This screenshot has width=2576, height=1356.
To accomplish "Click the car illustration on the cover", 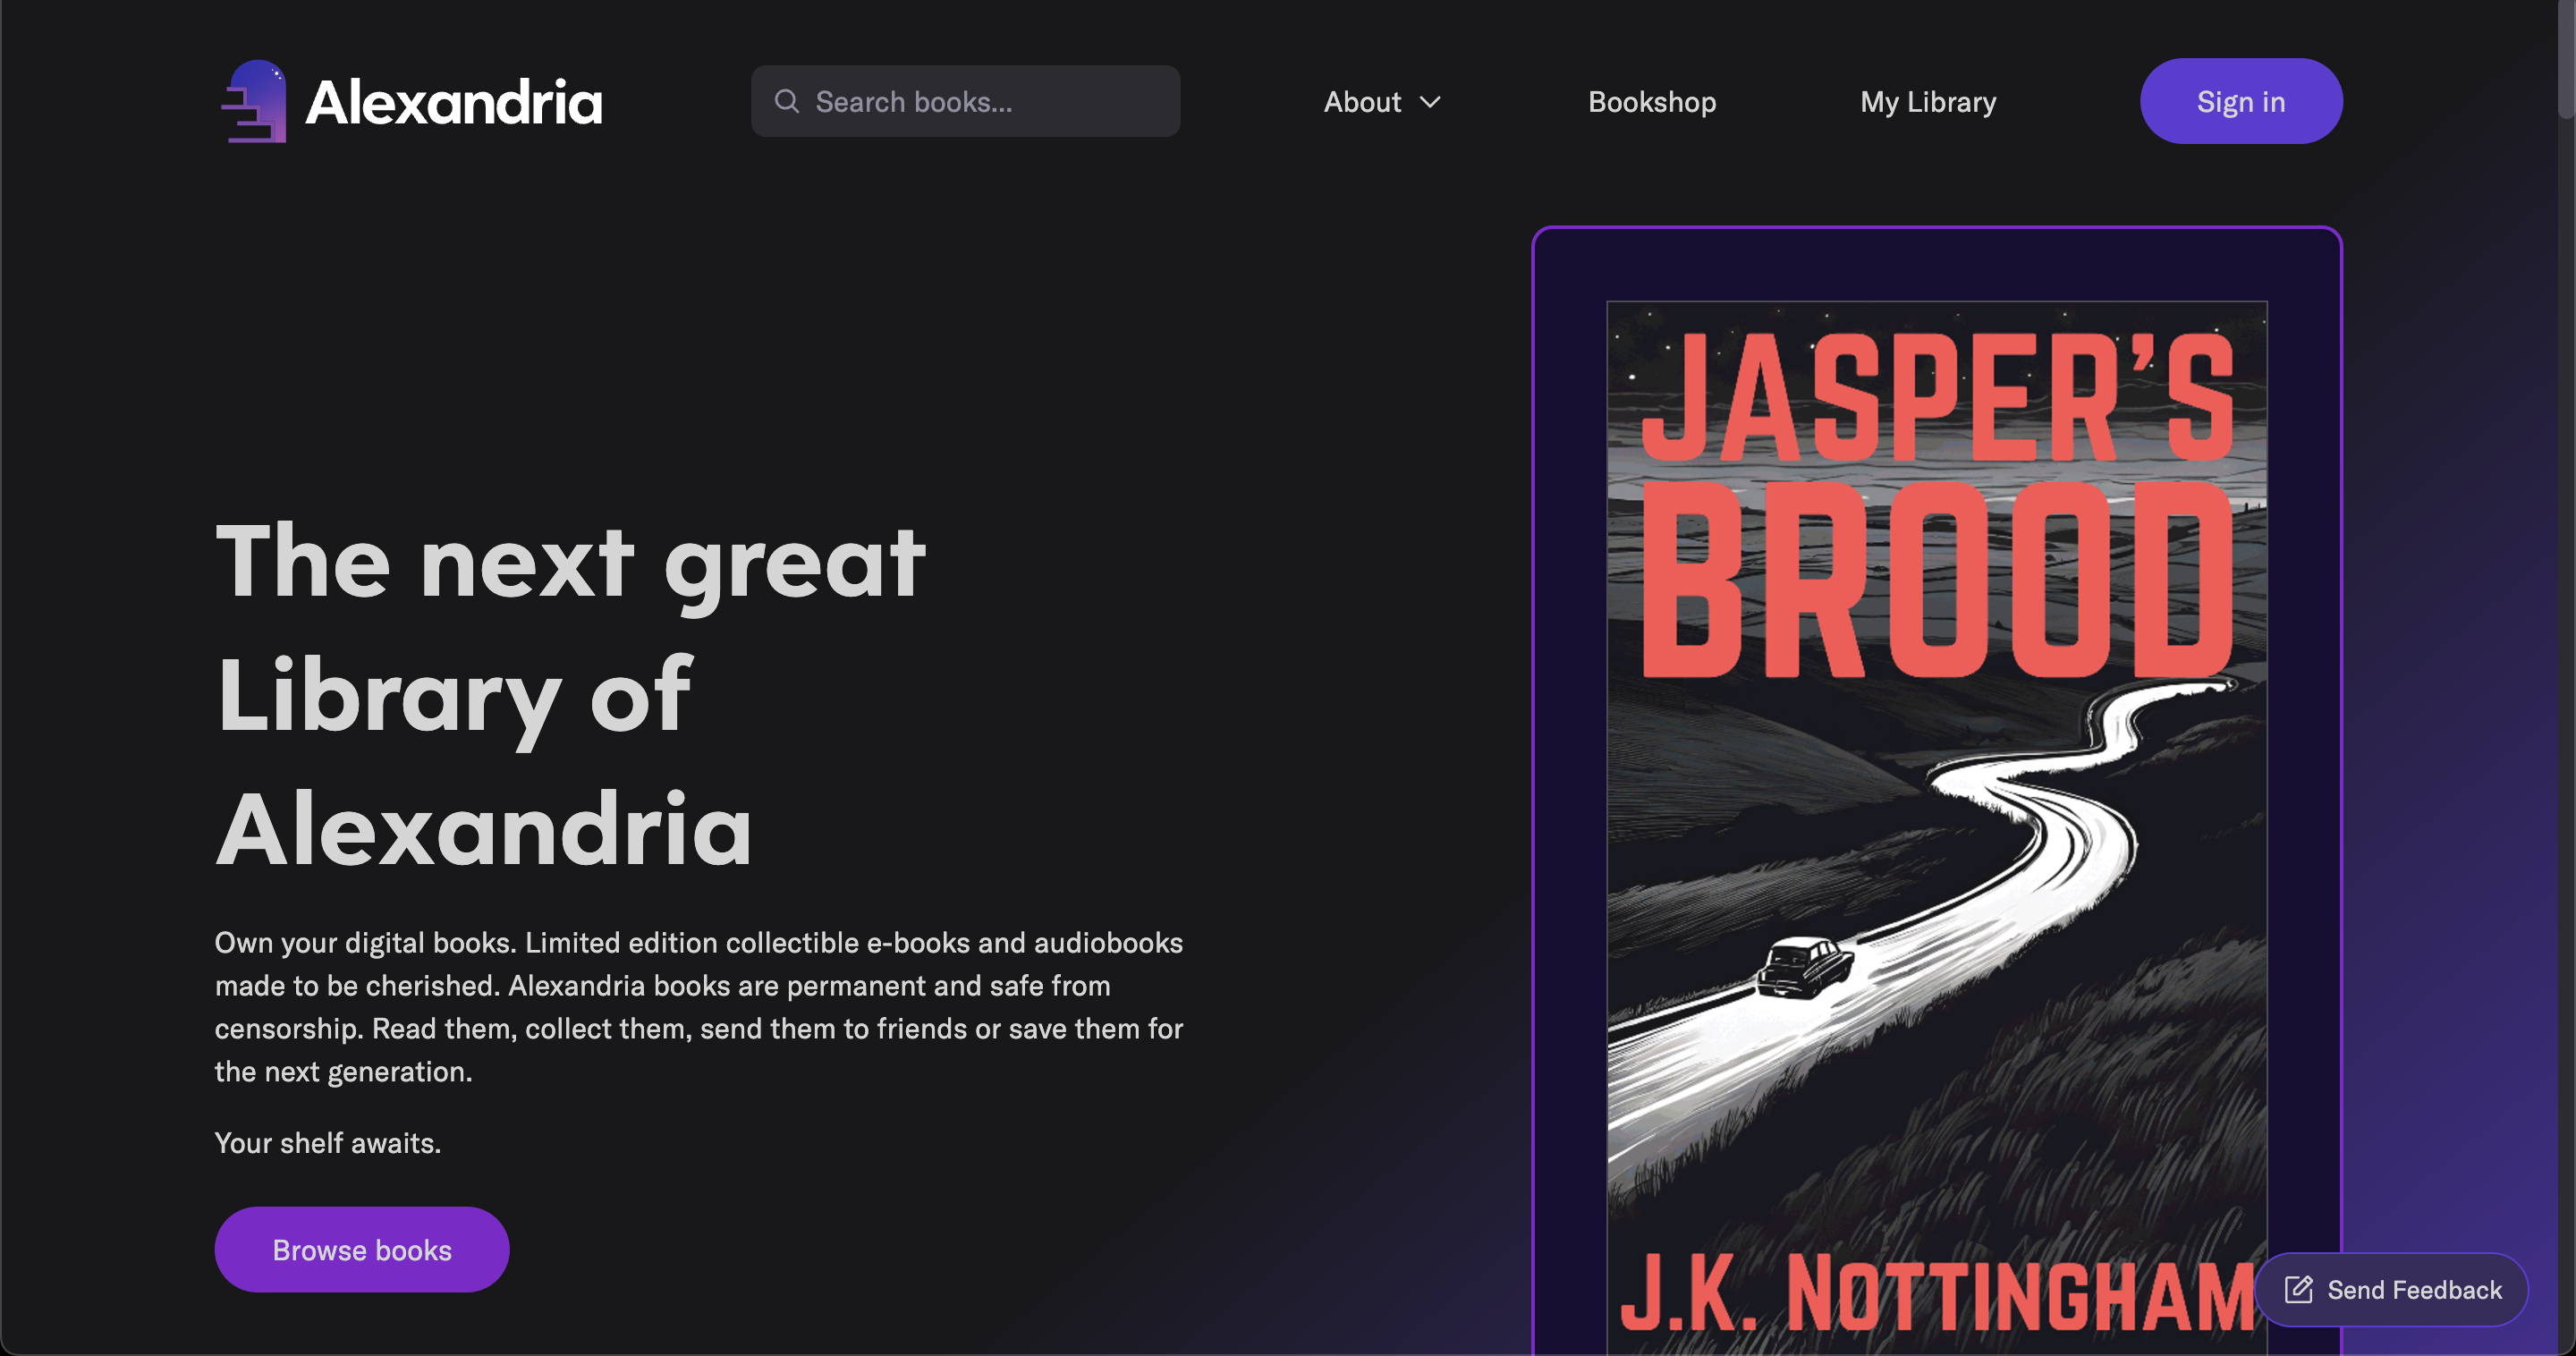I will point(1804,967).
